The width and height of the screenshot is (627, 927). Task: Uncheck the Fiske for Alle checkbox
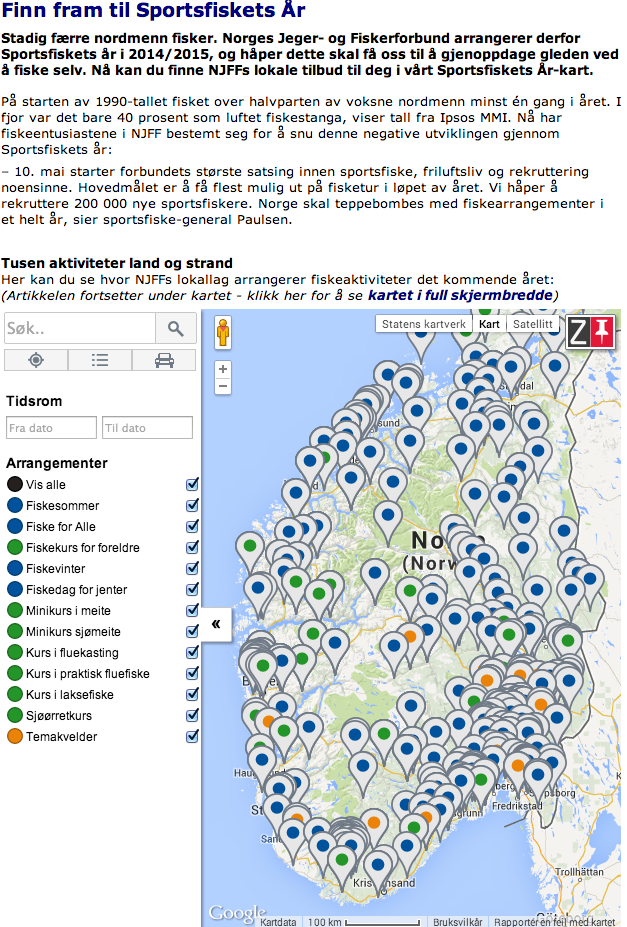pos(192,526)
